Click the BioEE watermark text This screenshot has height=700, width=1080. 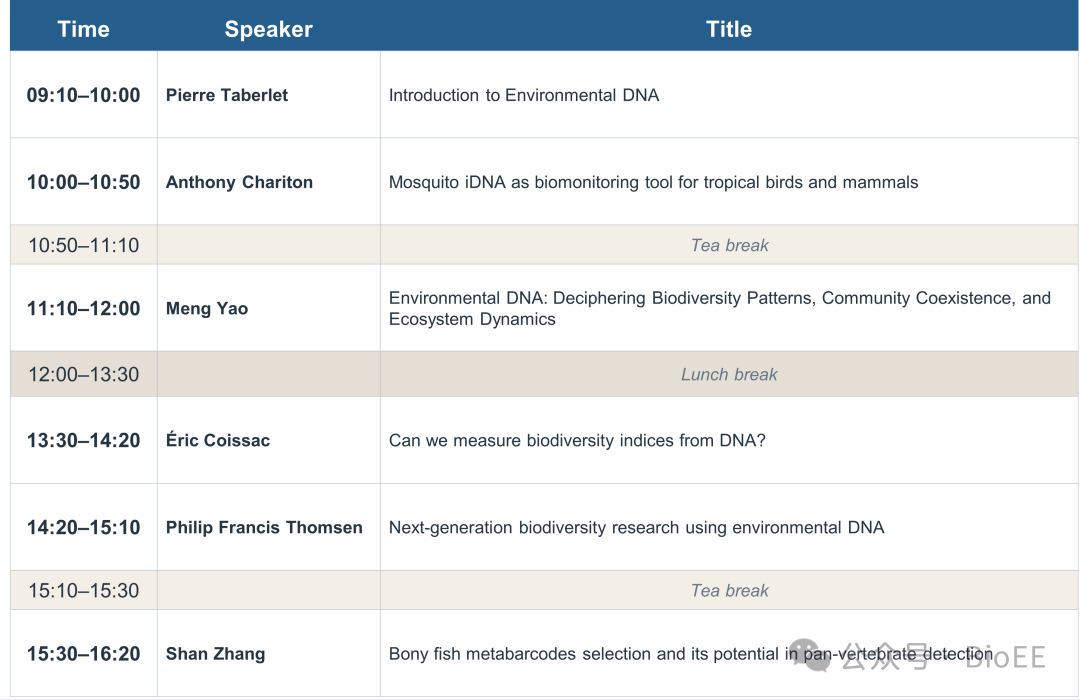click(x=1006, y=657)
